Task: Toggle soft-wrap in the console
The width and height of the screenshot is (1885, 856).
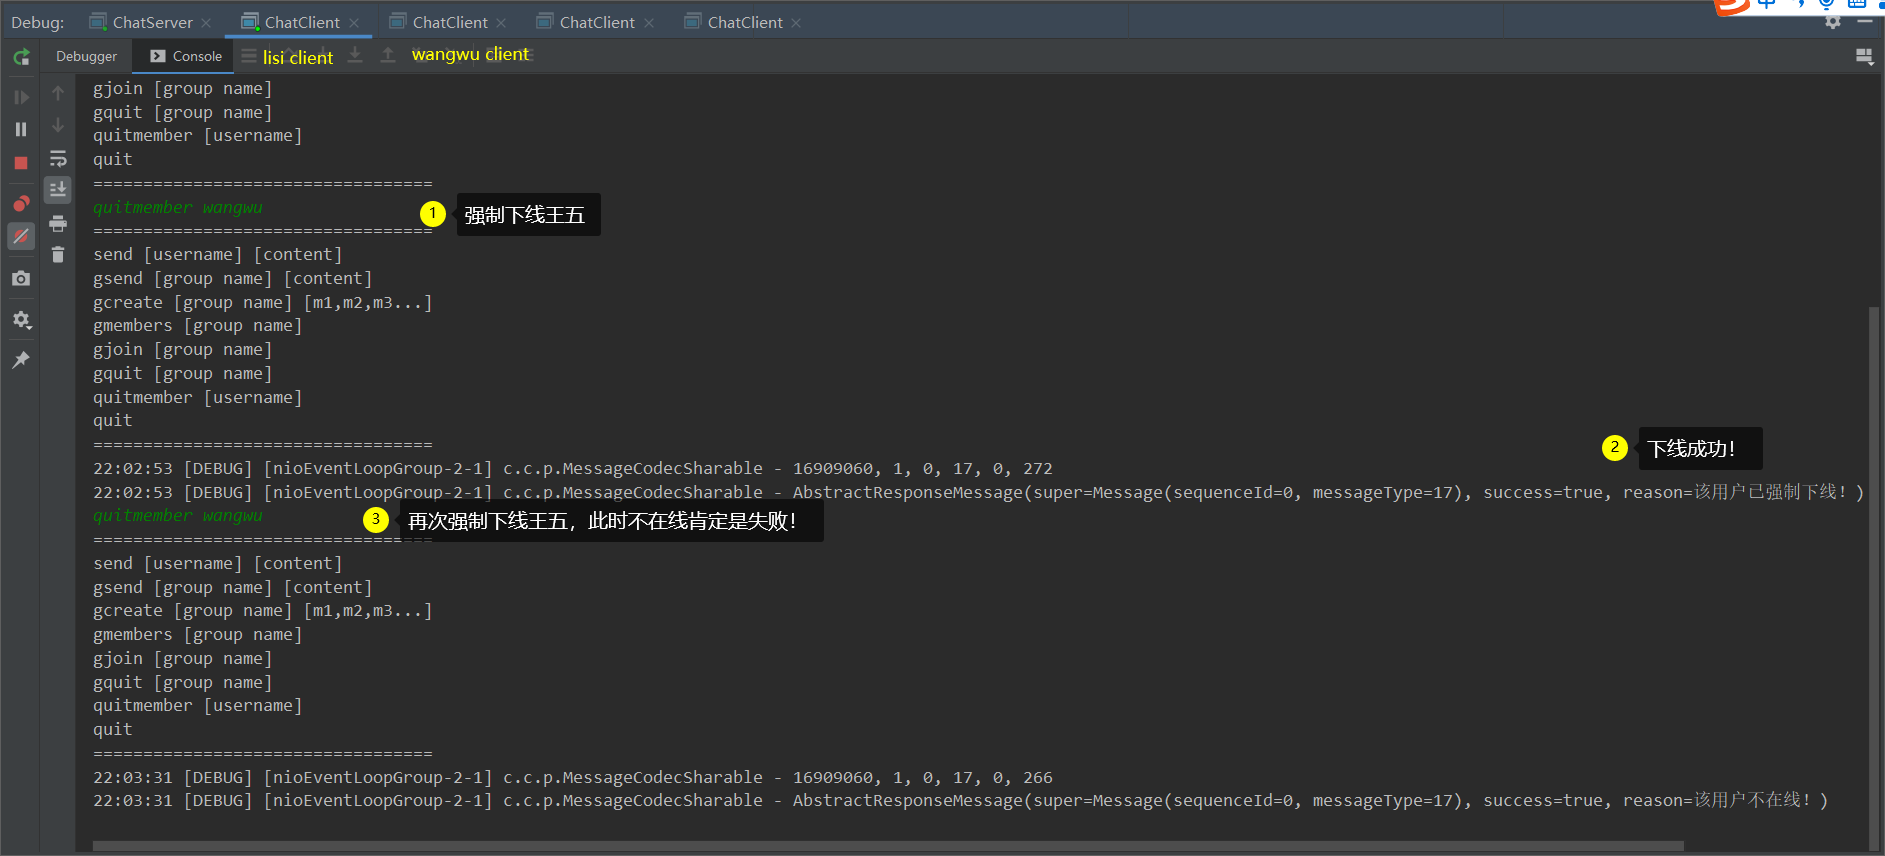Action: [x=58, y=158]
